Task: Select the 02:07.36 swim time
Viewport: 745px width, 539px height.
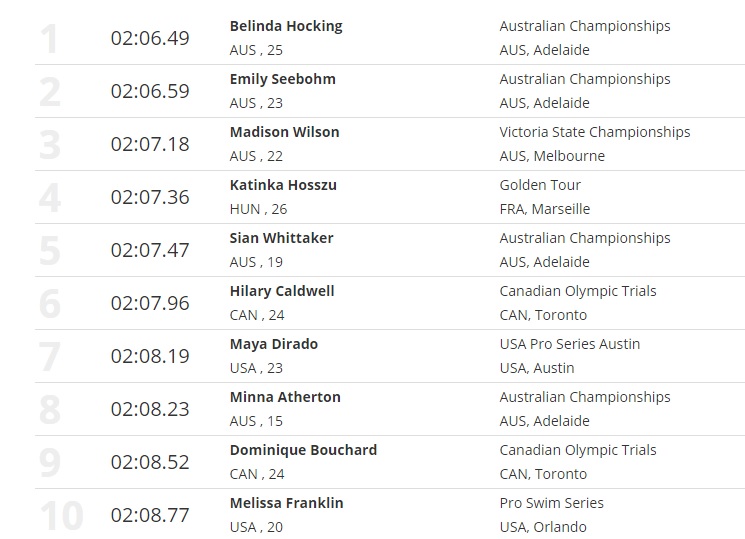Action: tap(150, 197)
